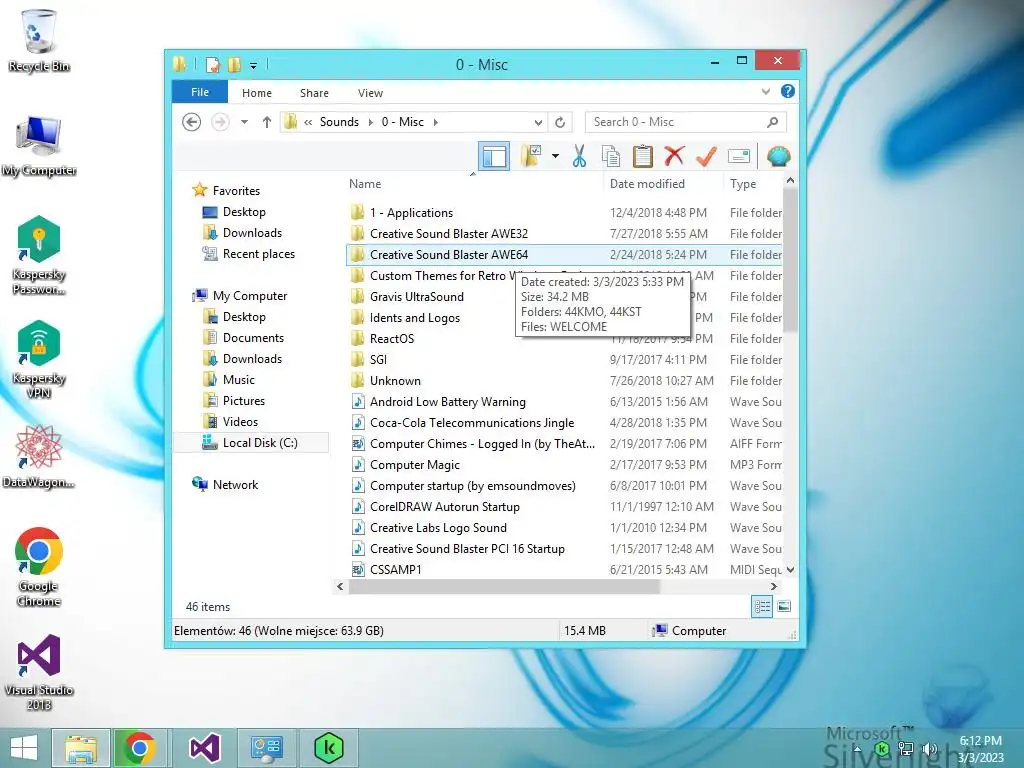Screen dimensions: 1024x768
Task: Click vertical scrollbar down arrow
Action: click(790, 569)
